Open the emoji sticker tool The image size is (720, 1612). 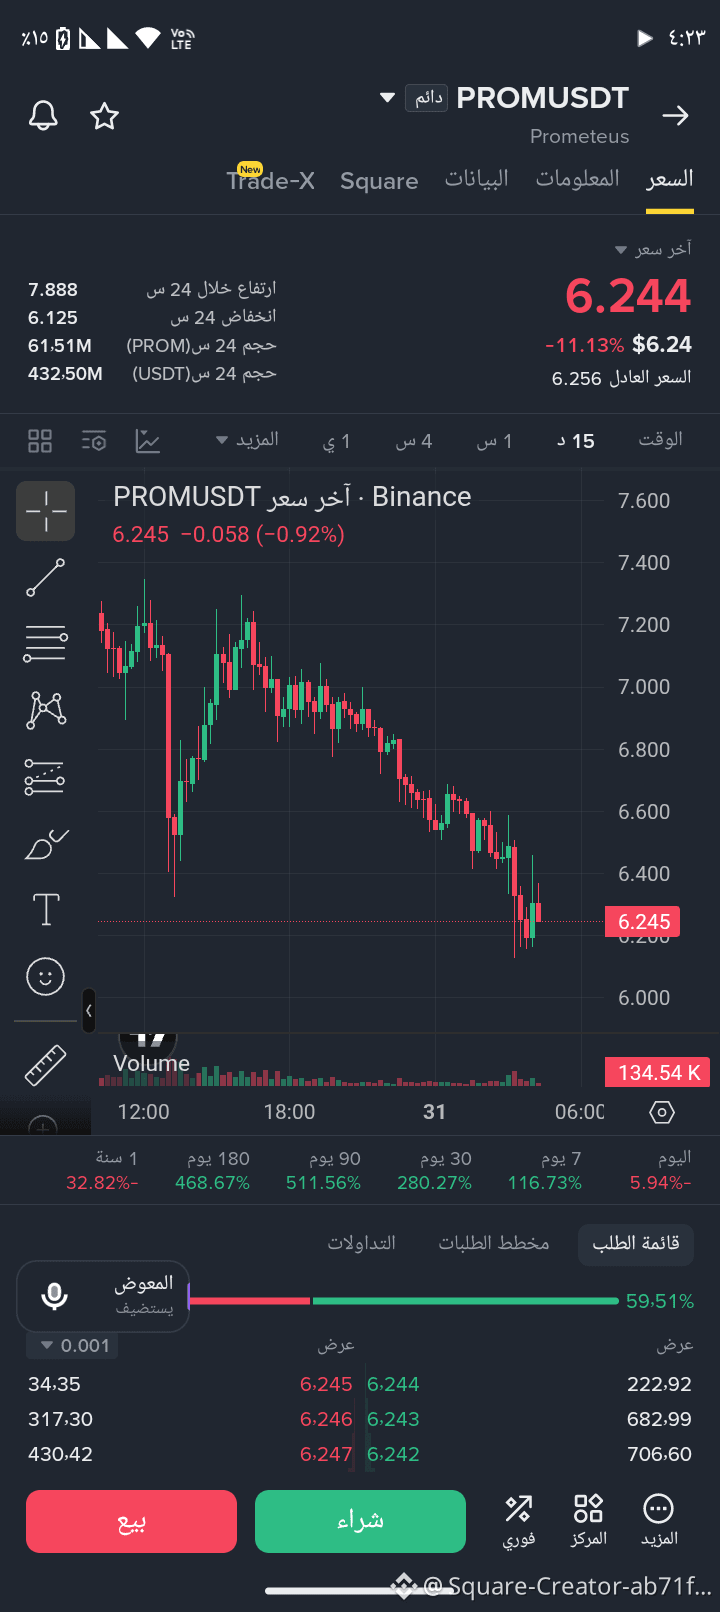[x=45, y=976]
